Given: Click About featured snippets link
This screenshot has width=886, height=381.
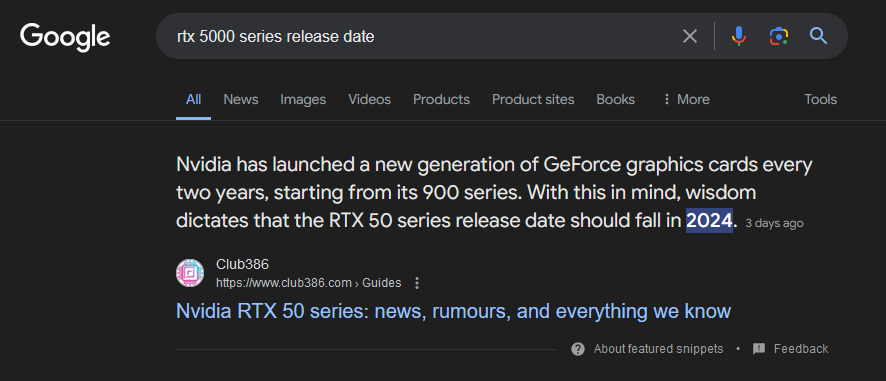Looking at the screenshot, I should click(x=658, y=349).
